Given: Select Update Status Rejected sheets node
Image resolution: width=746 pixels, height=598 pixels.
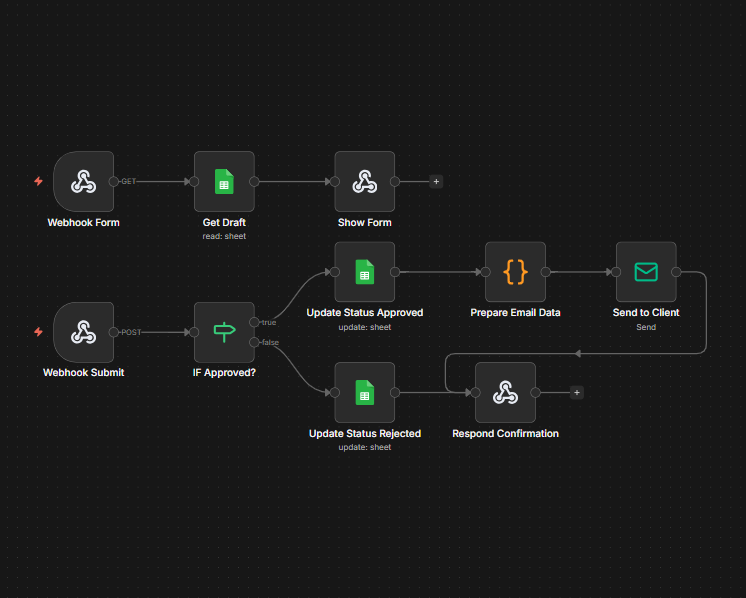Looking at the screenshot, I should pos(364,393).
